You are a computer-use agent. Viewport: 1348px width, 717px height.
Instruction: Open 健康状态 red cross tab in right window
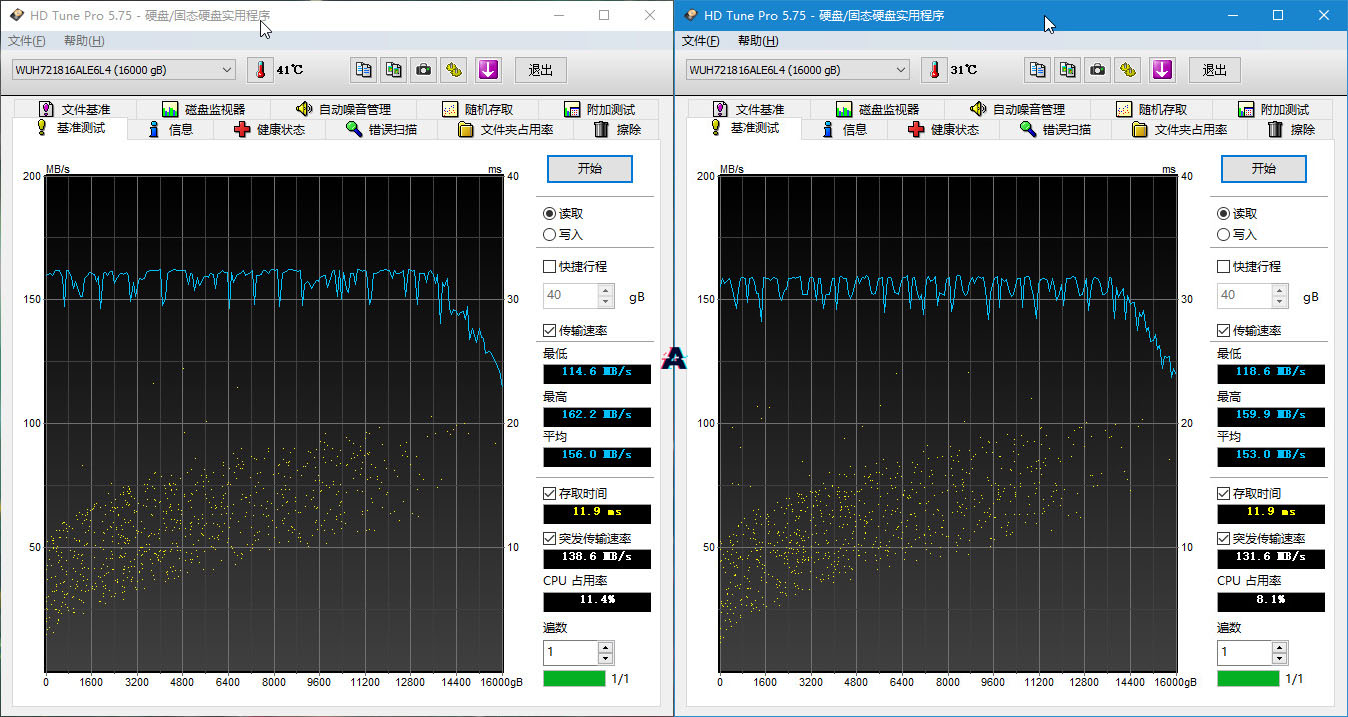tap(942, 129)
